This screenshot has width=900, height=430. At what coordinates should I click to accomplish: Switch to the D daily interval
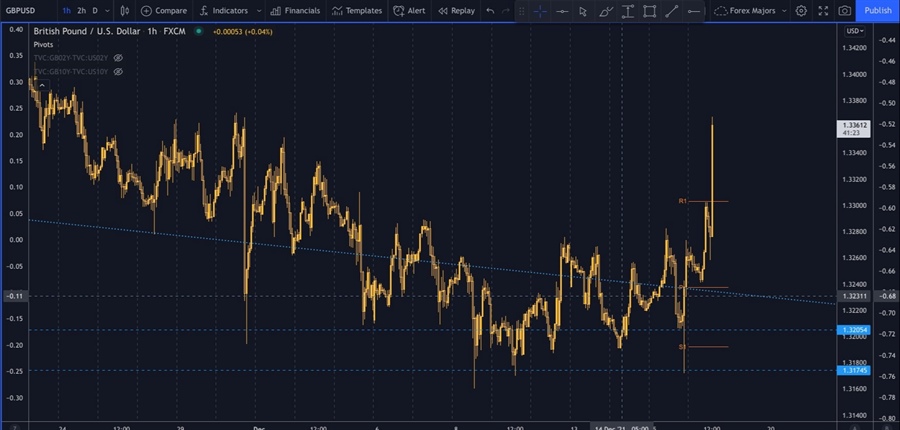[x=95, y=10]
